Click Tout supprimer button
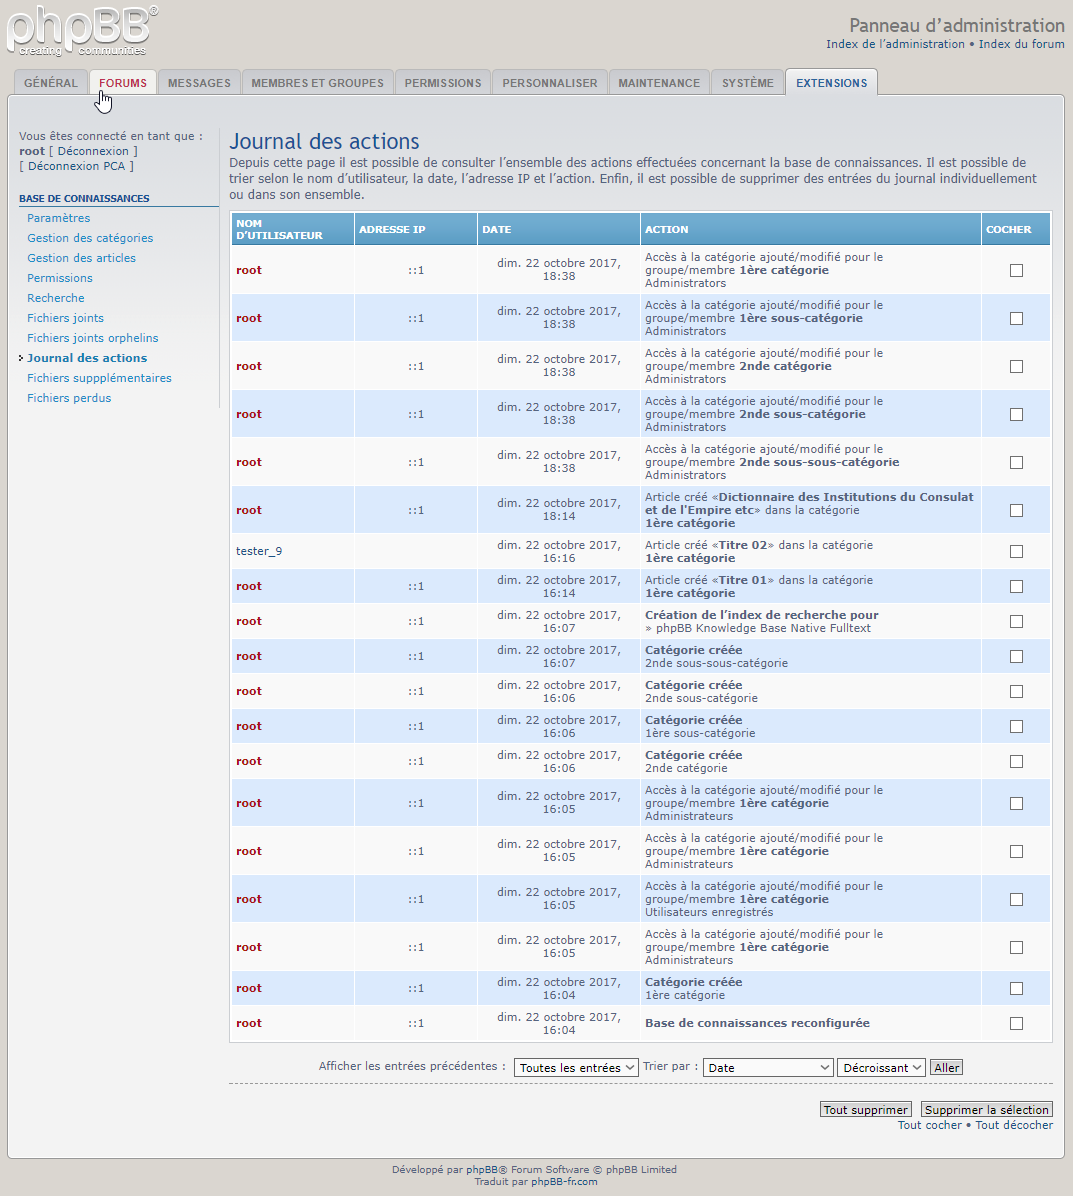The image size is (1073, 1196). coord(865,1110)
